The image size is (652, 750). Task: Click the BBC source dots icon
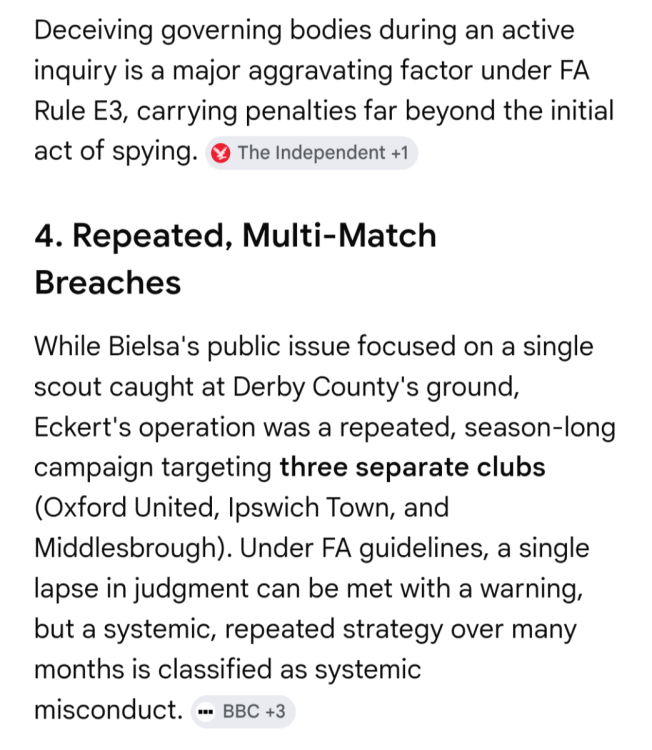[x=206, y=712]
